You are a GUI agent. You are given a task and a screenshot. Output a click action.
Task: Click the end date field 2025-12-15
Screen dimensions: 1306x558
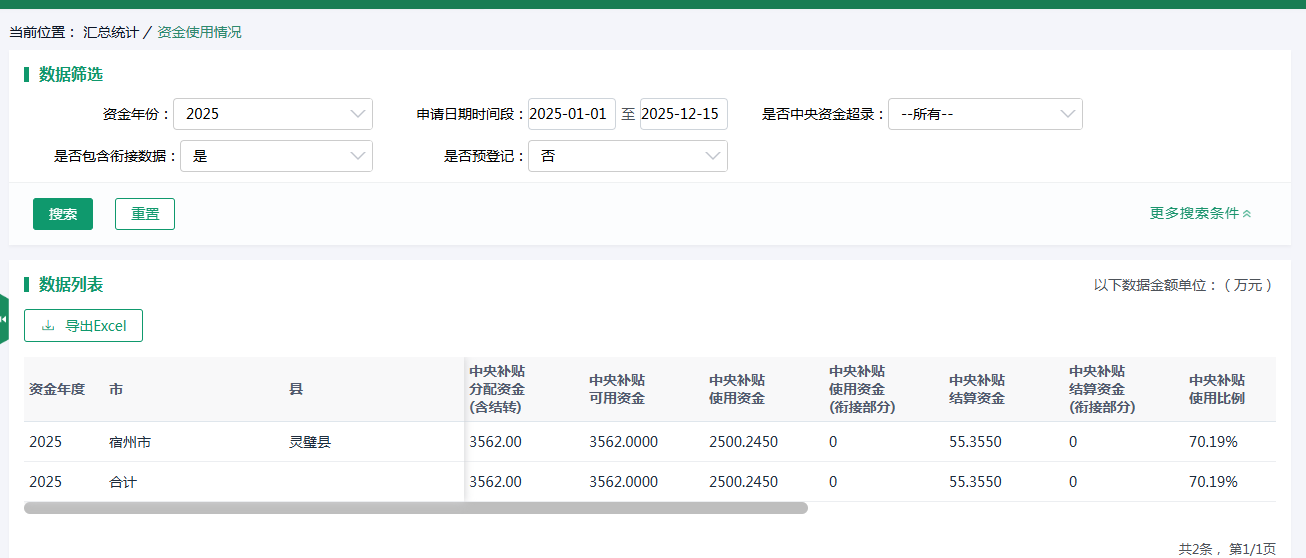click(x=683, y=114)
